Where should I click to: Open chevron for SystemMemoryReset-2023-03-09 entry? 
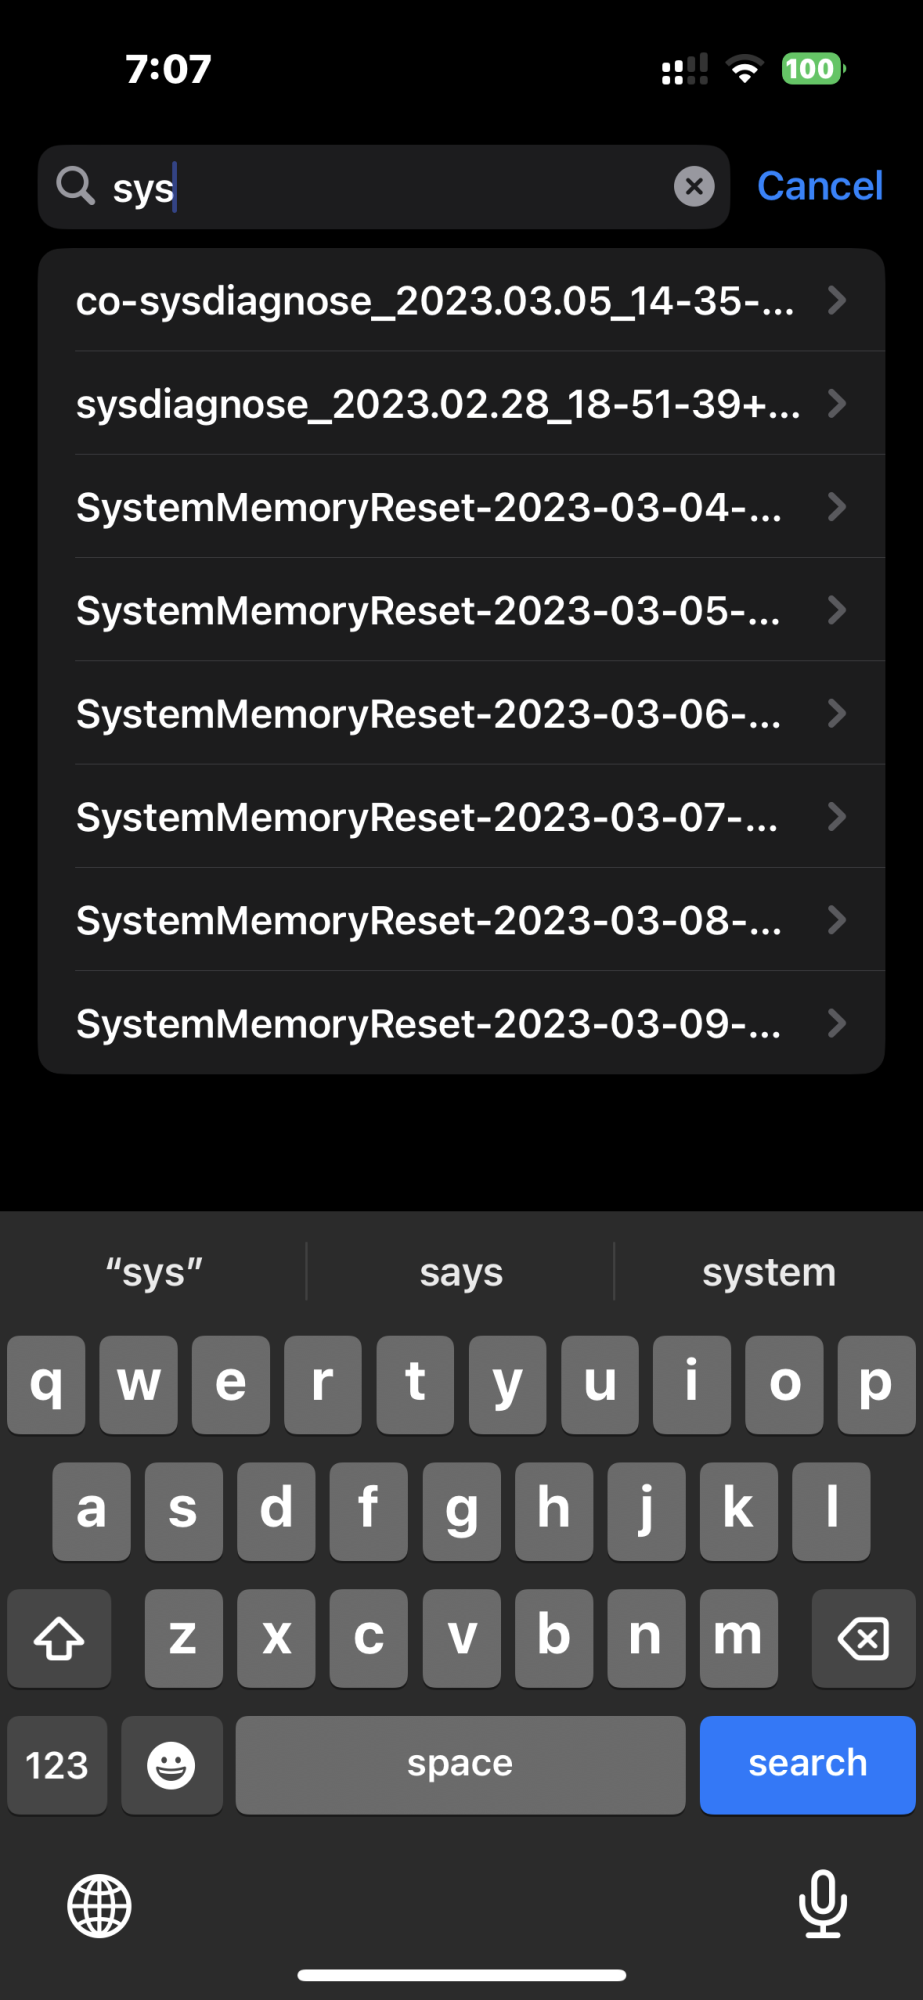tap(837, 1023)
